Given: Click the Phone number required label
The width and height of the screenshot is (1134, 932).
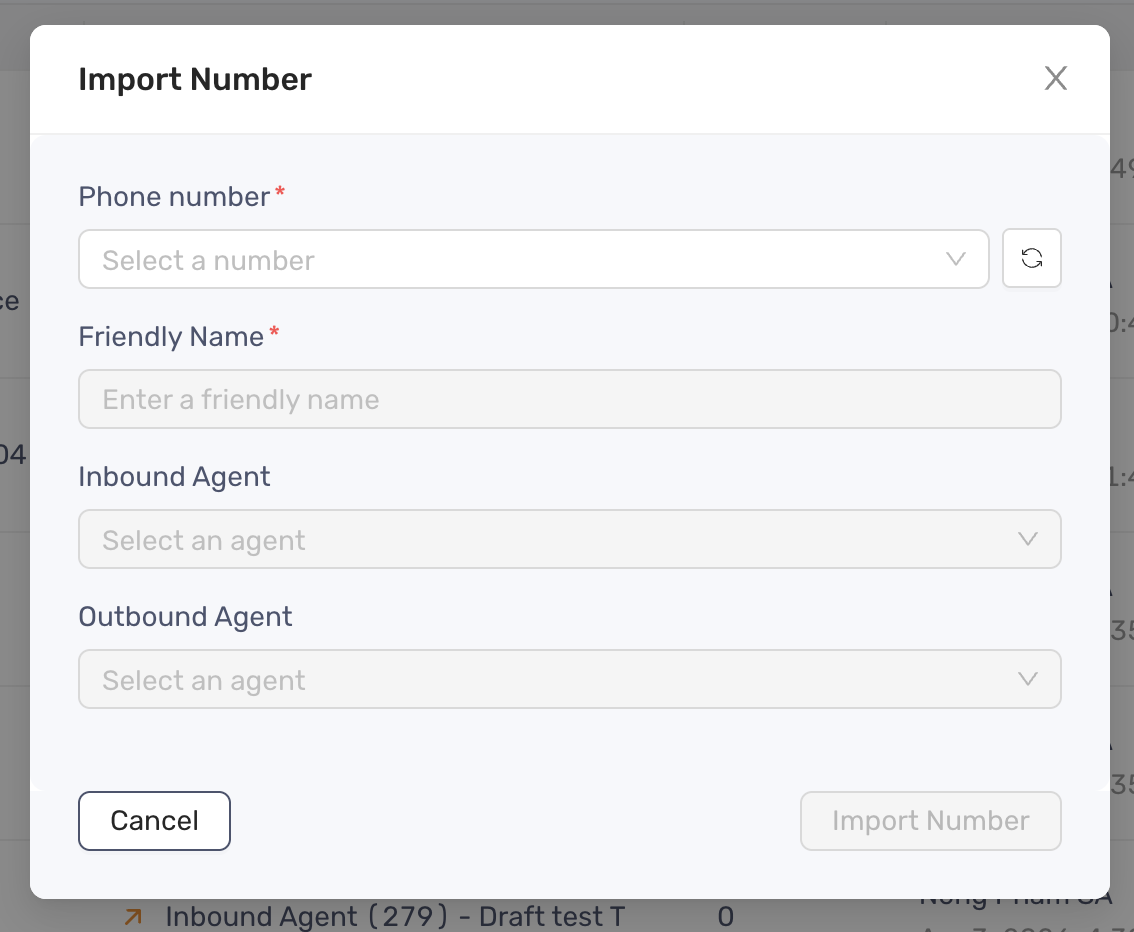Looking at the screenshot, I should (173, 197).
